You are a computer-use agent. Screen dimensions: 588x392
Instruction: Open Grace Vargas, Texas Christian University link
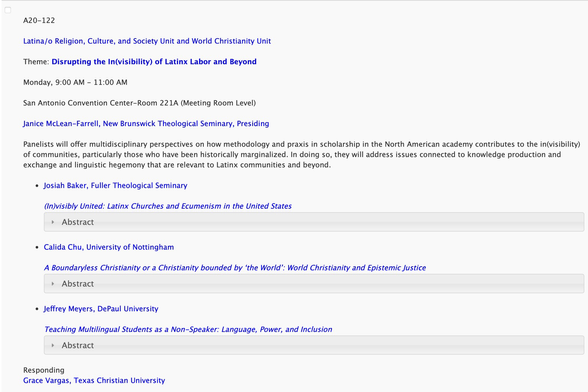(x=94, y=380)
